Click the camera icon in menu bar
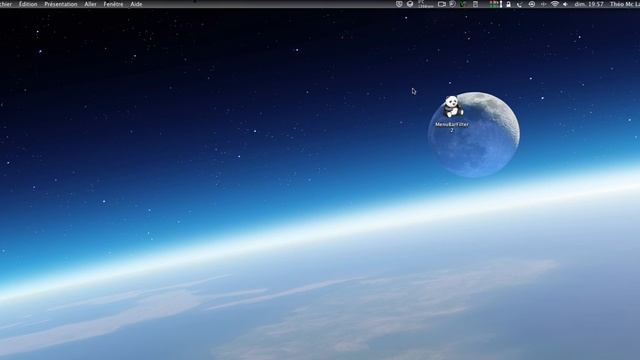640x360 pixels. [442, 4]
